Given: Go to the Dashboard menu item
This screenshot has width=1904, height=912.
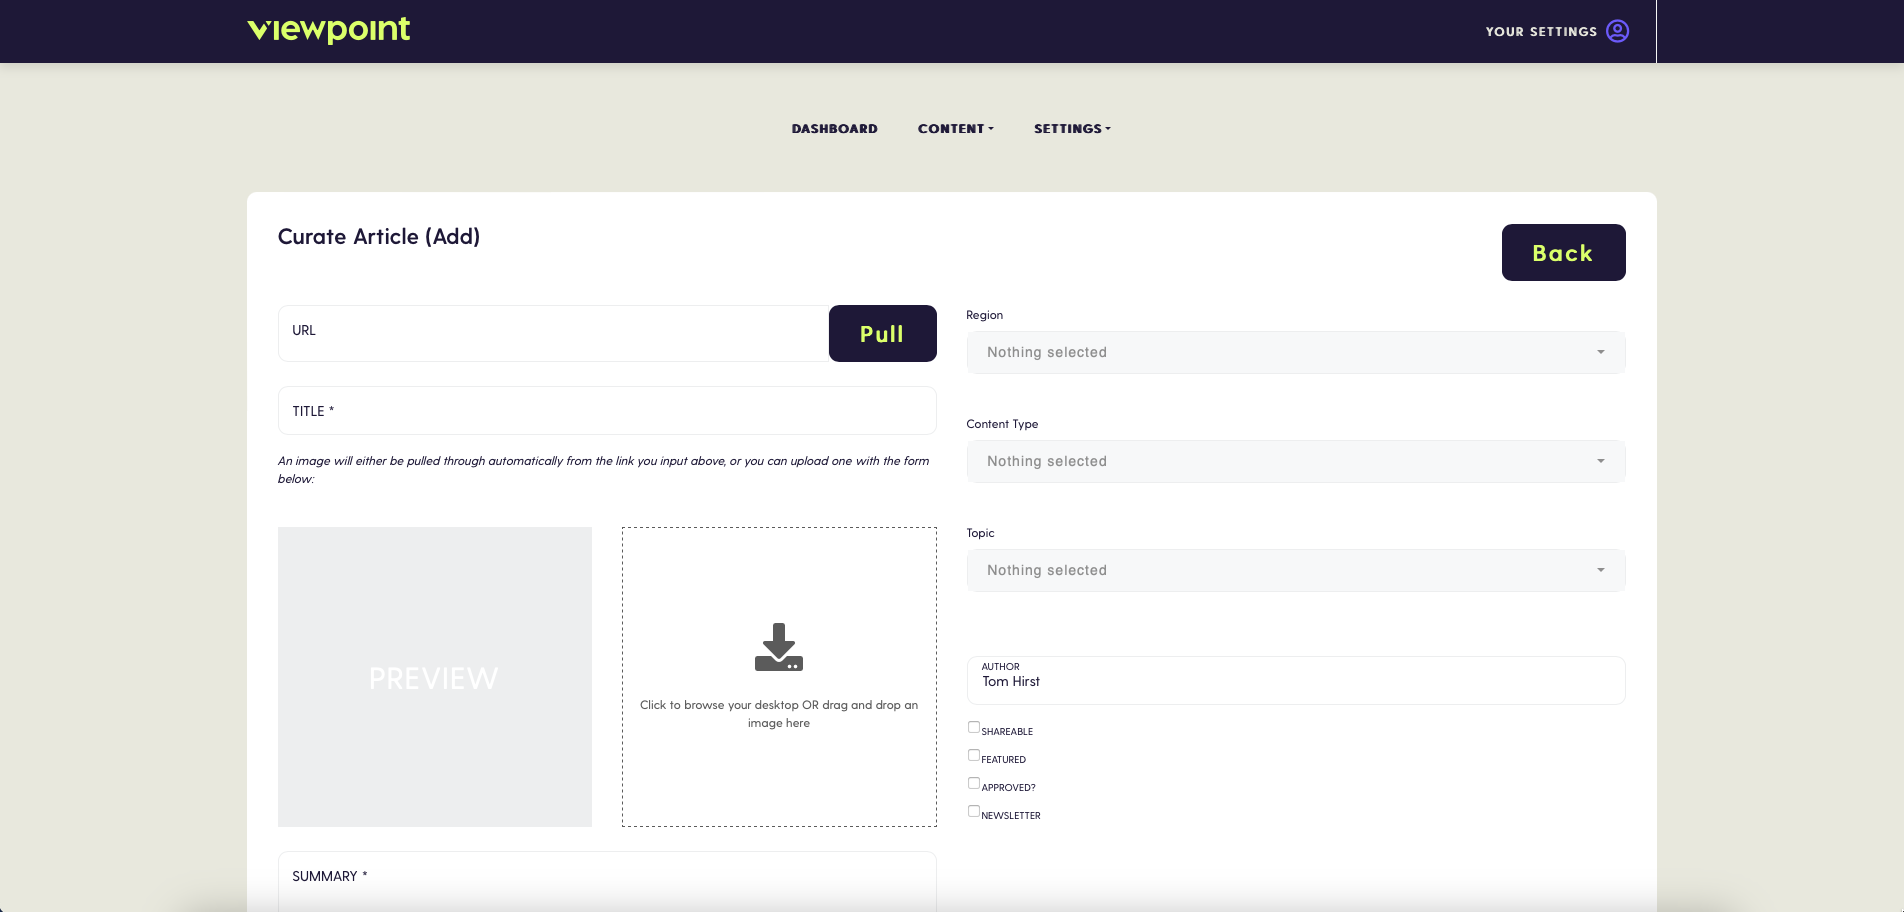Looking at the screenshot, I should coord(834,129).
